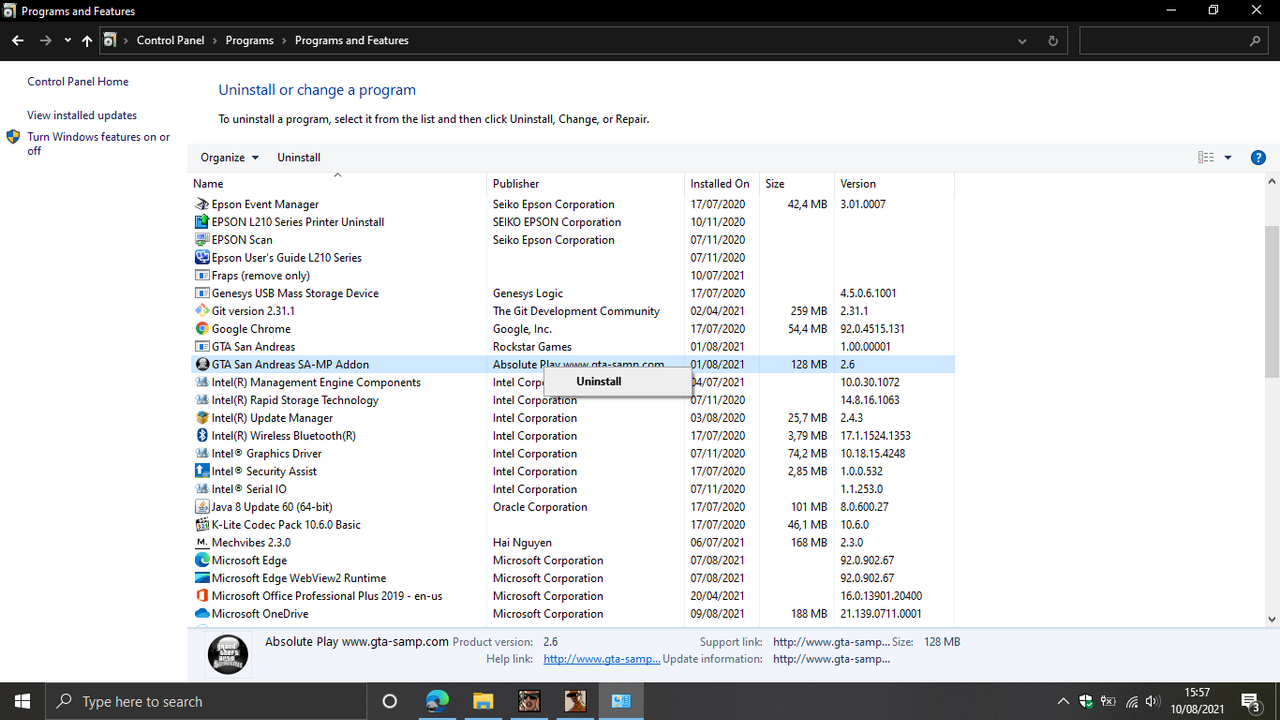Screen dimensions: 1280x720
Task: Select Intel(R) Management Engine Components row
Action: click(x=572, y=382)
